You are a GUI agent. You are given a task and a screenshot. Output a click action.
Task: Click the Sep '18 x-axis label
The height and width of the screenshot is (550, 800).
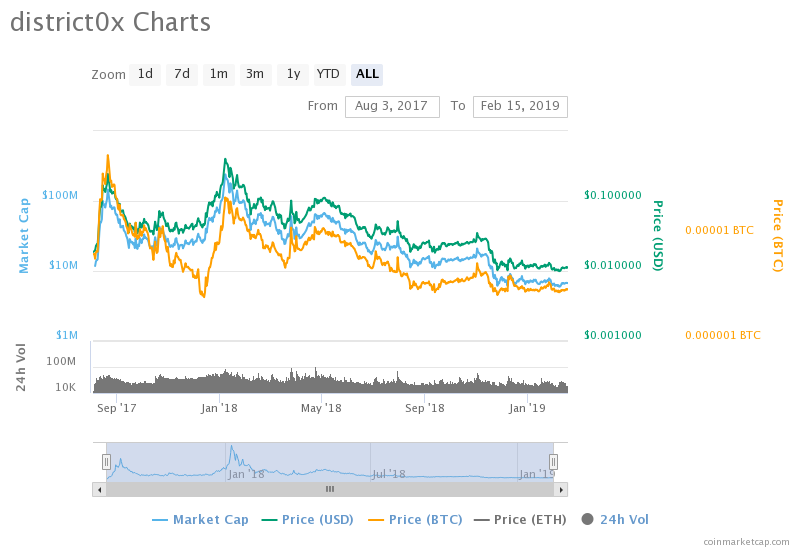click(424, 409)
